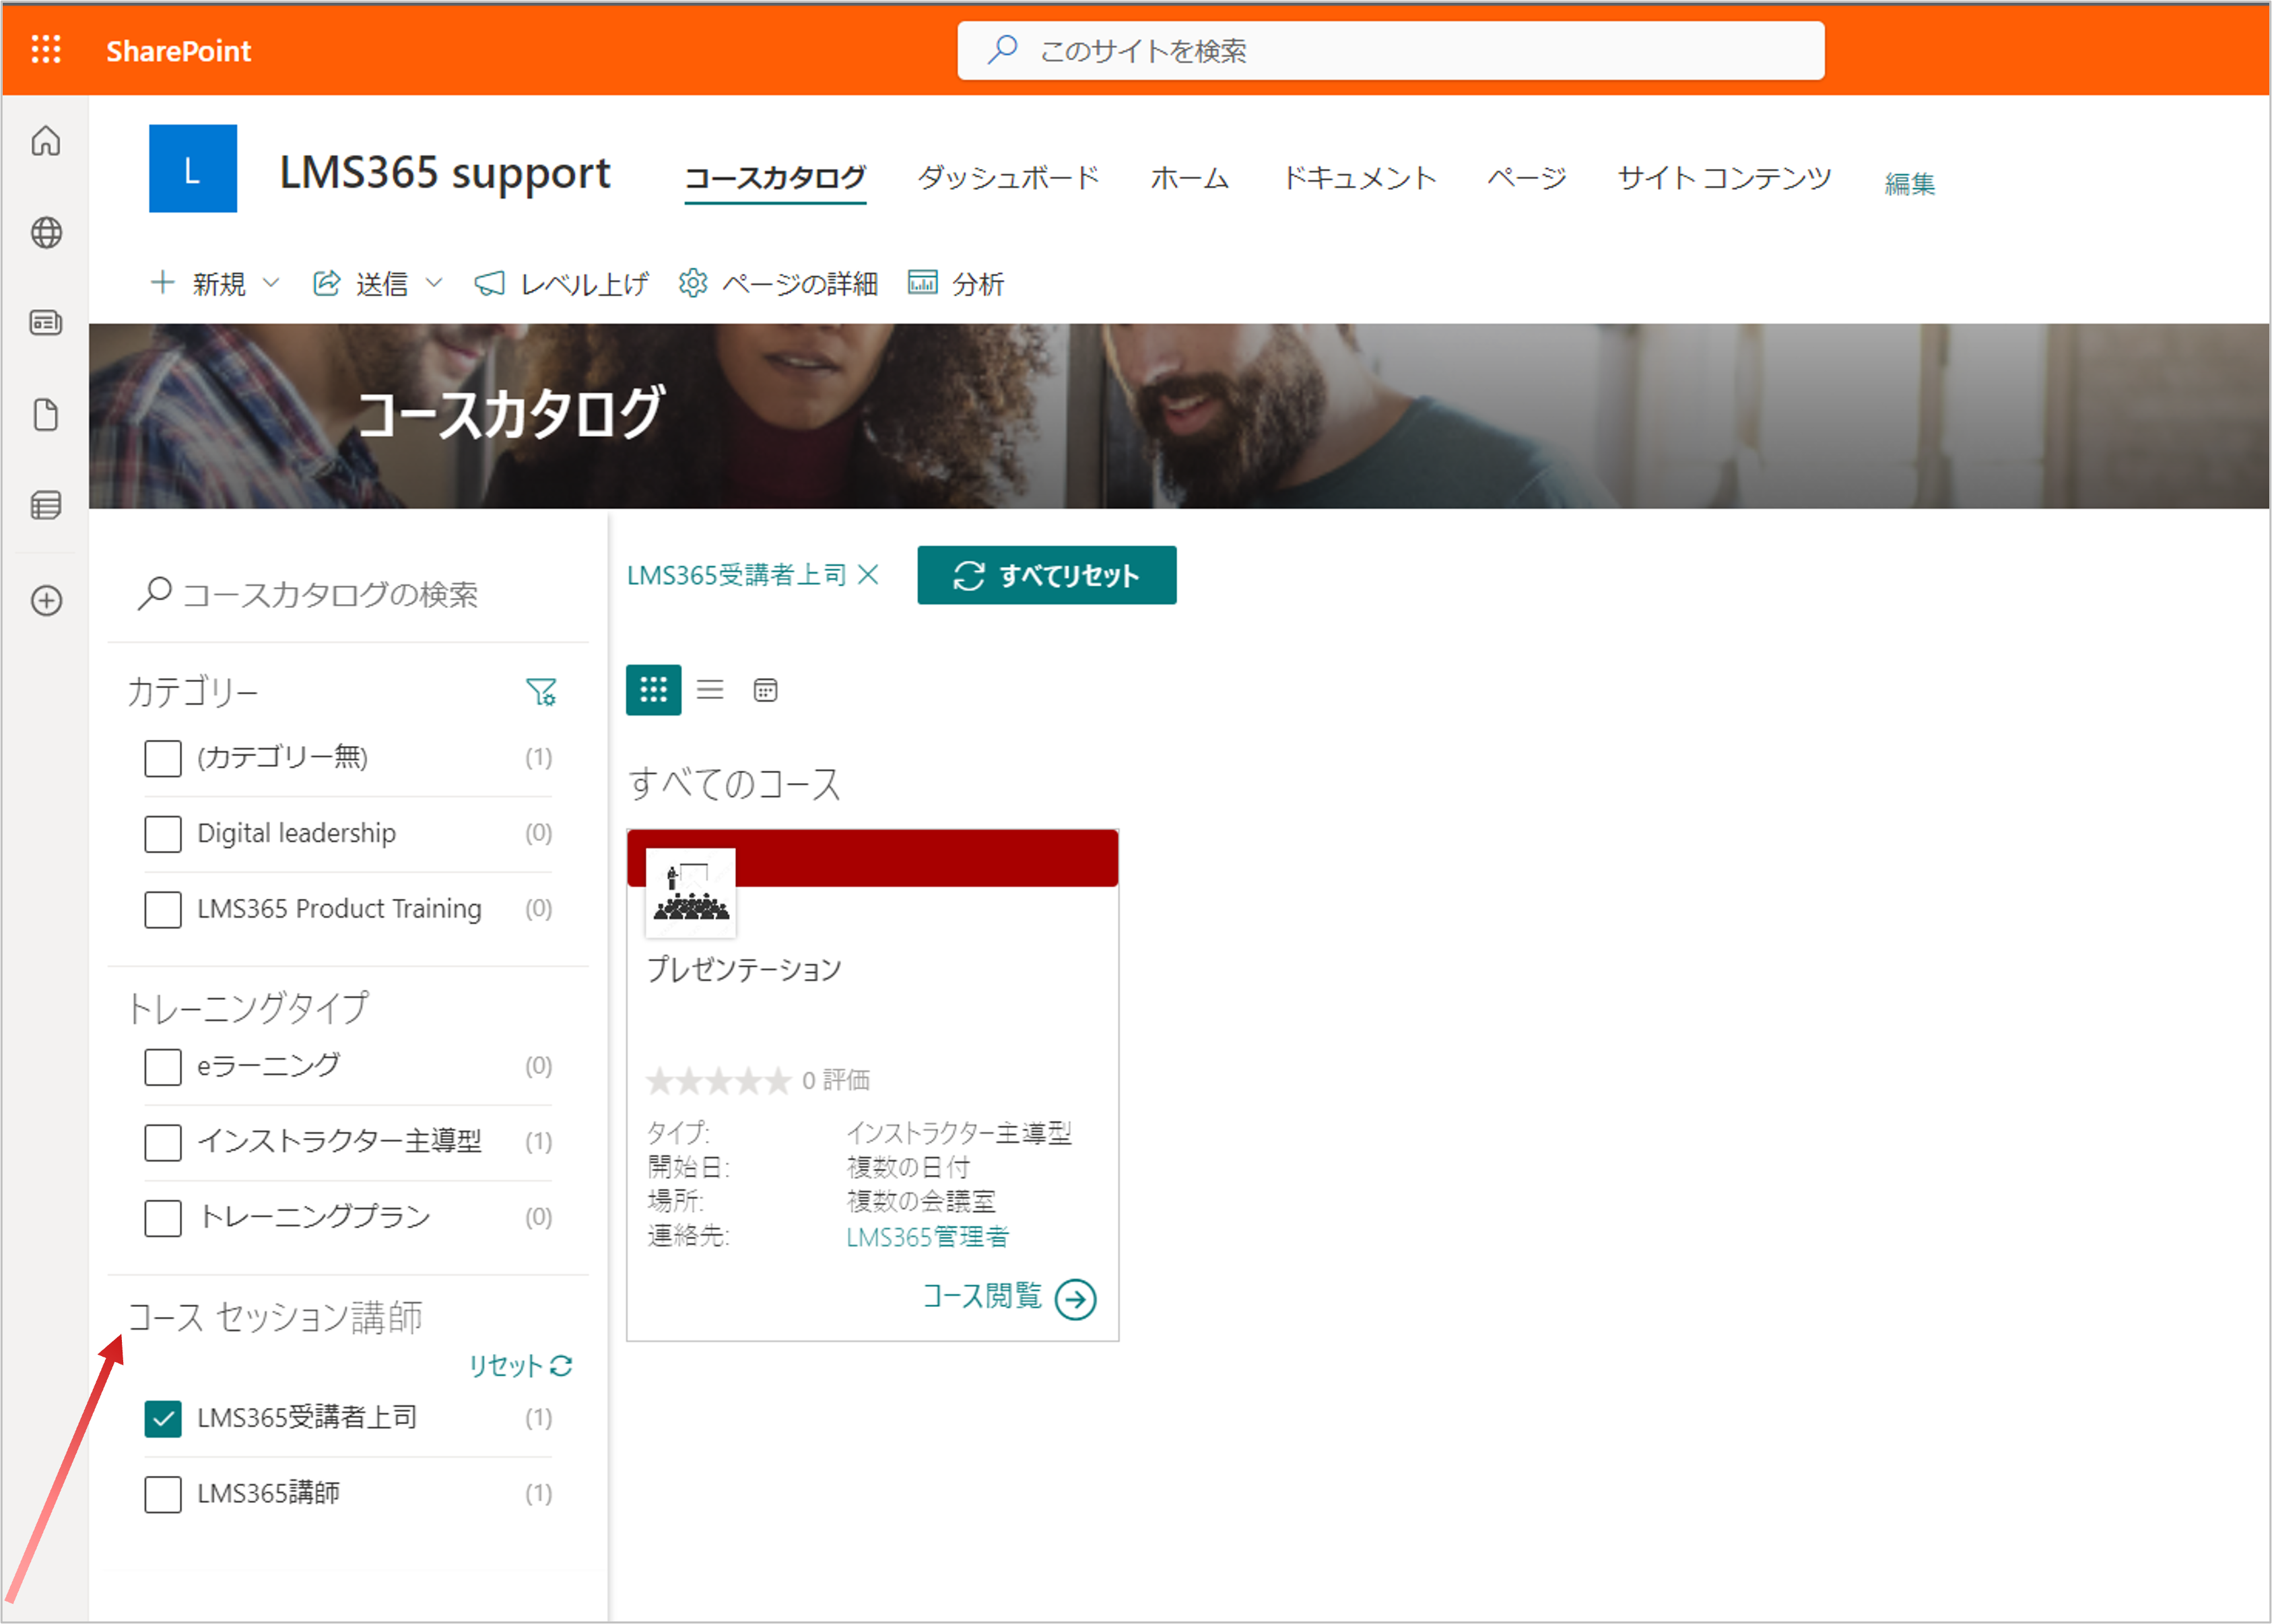Click the Home icon in left rail
Image resolution: width=2272 pixels, height=1624 pixels.
pyautogui.click(x=46, y=141)
